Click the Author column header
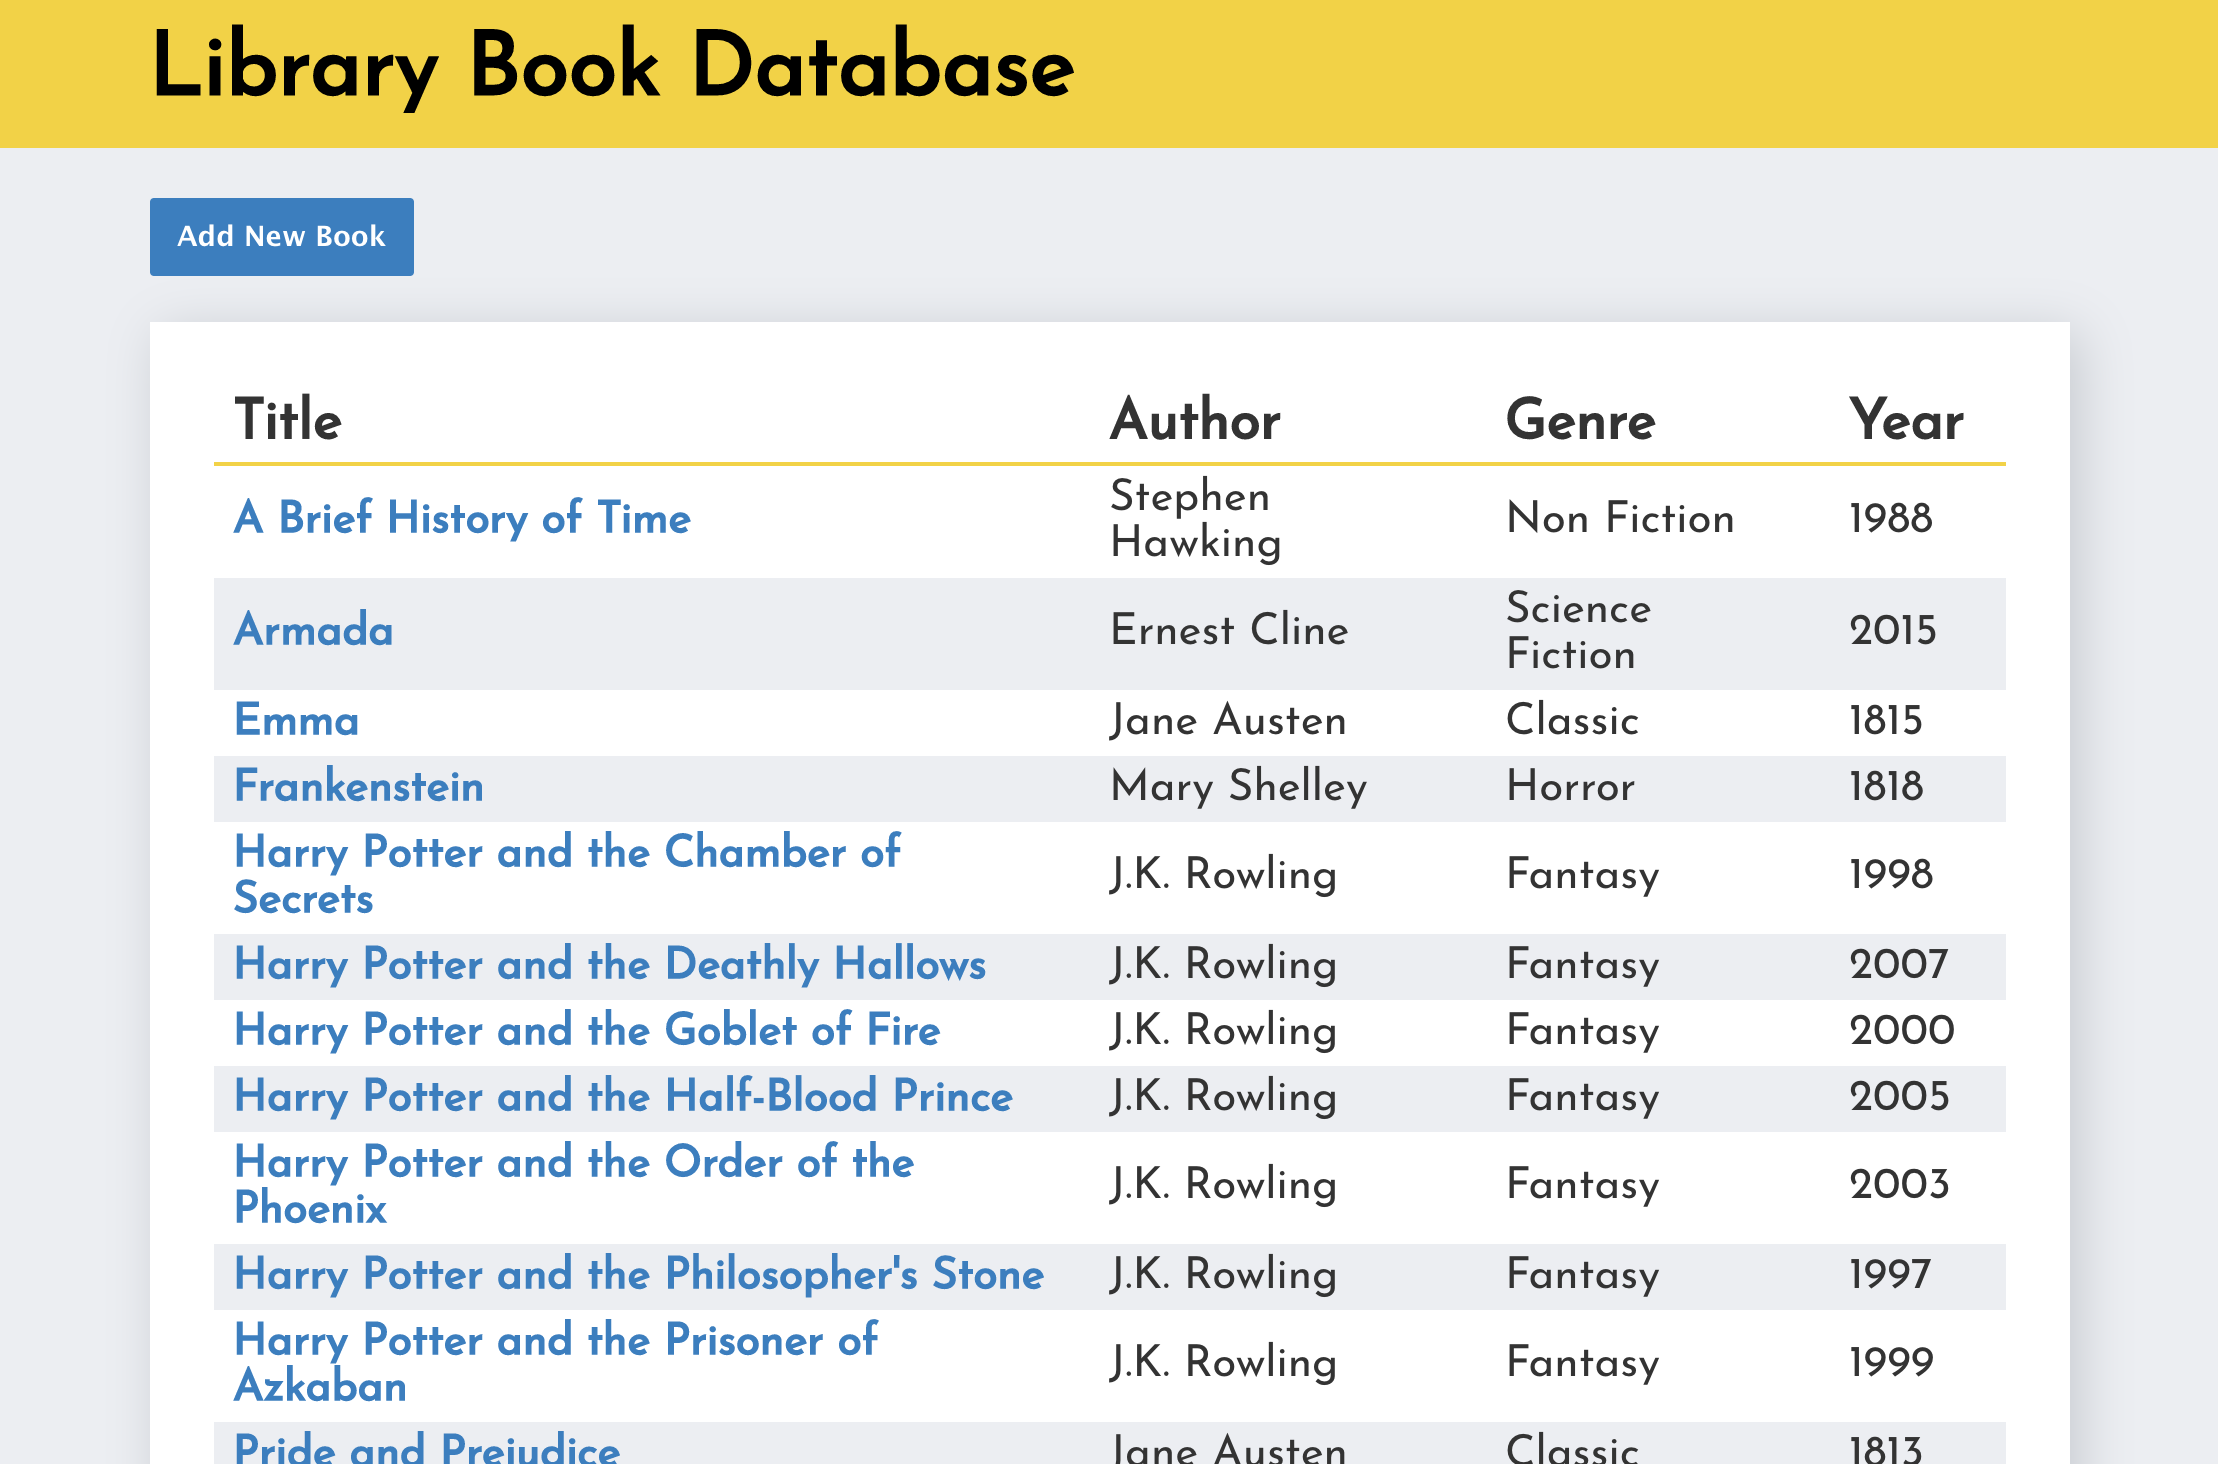This screenshot has width=2218, height=1464. point(1195,419)
